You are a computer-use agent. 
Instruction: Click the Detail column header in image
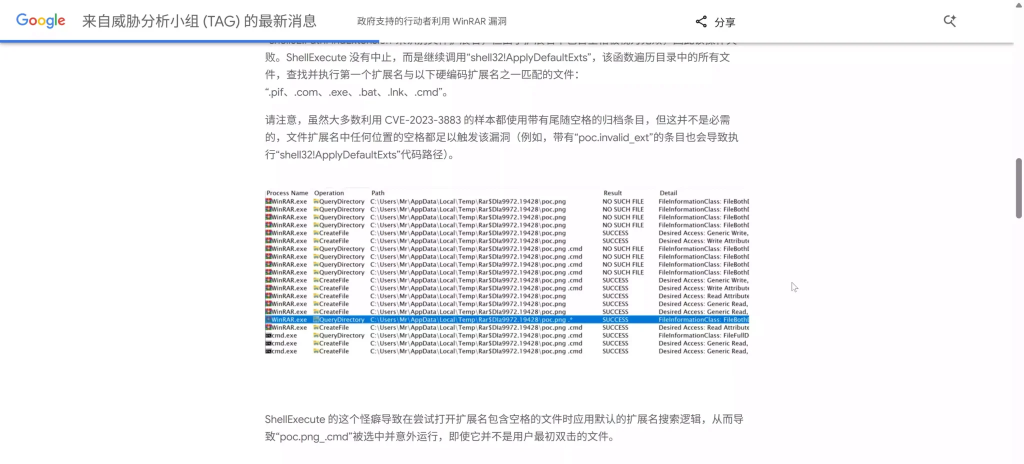(x=668, y=193)
